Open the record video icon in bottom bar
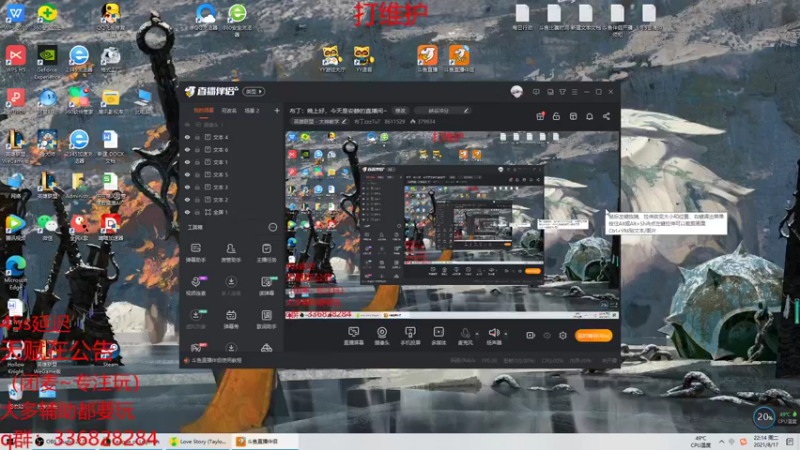 click(530, 335)
